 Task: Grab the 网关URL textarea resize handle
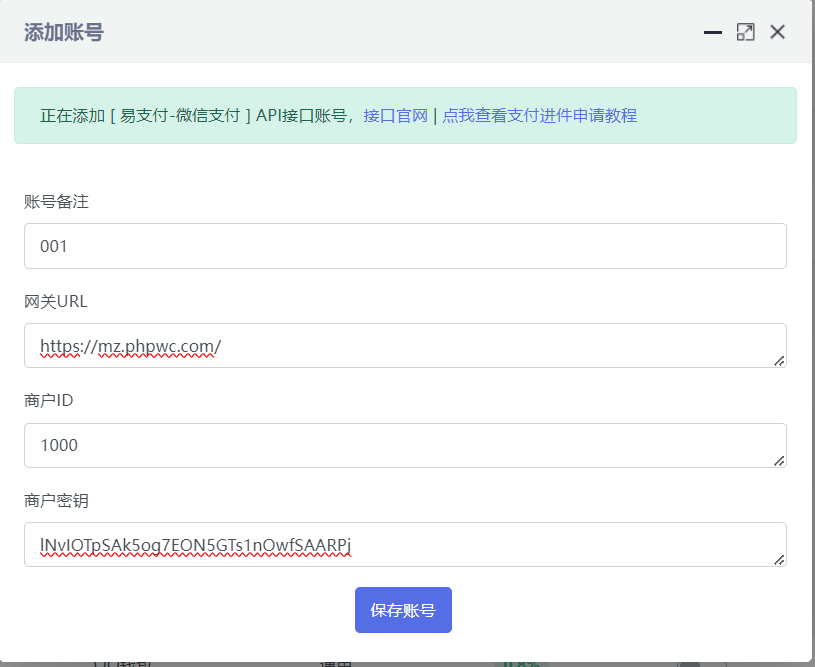(x=778, y=360)
